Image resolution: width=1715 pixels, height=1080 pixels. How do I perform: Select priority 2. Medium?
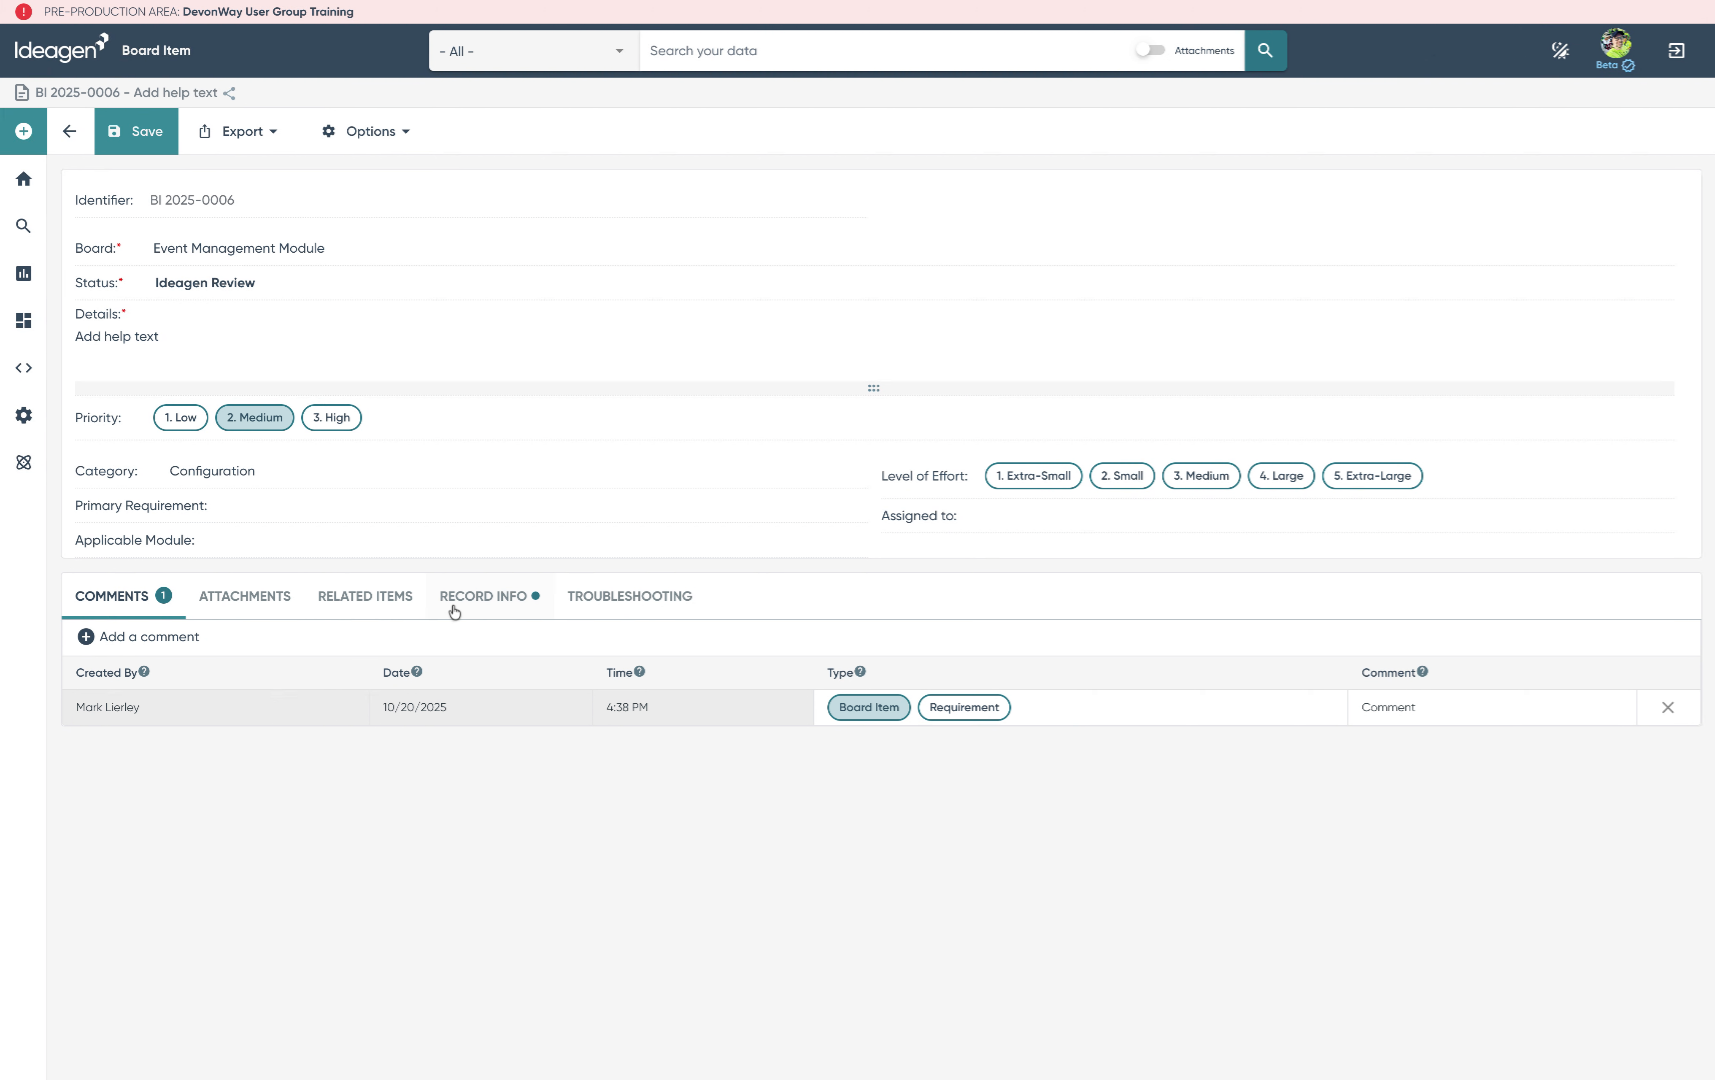[x=255, y=418]
